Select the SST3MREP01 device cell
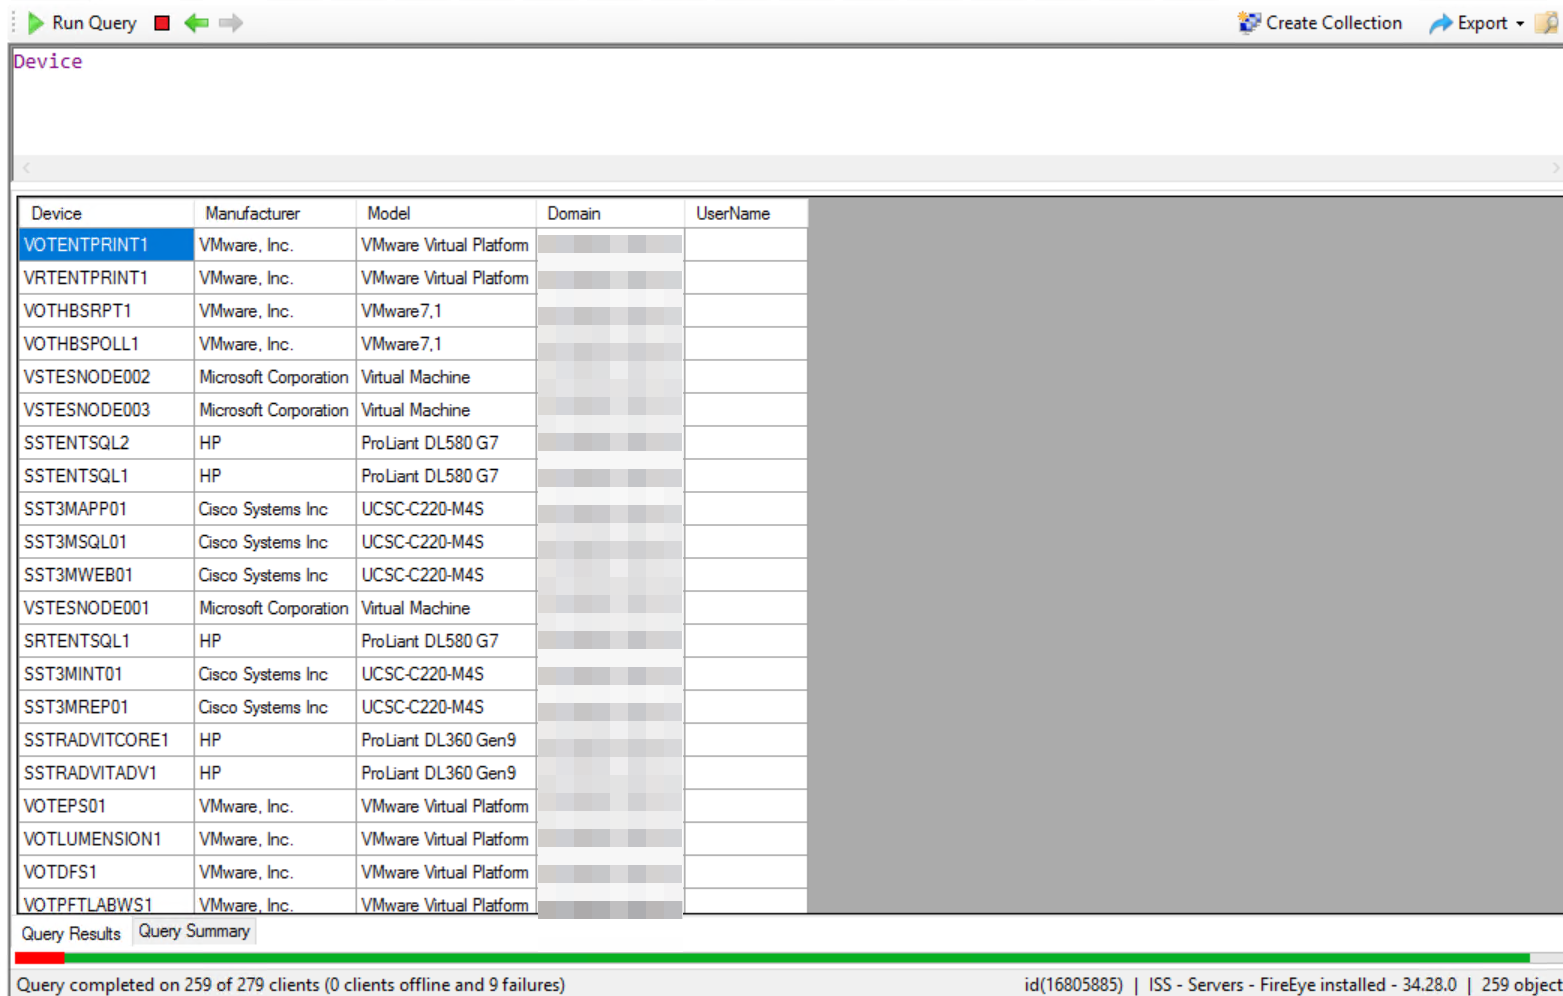The width and height of the screenshot is (1563, 996). pos(106,707)
